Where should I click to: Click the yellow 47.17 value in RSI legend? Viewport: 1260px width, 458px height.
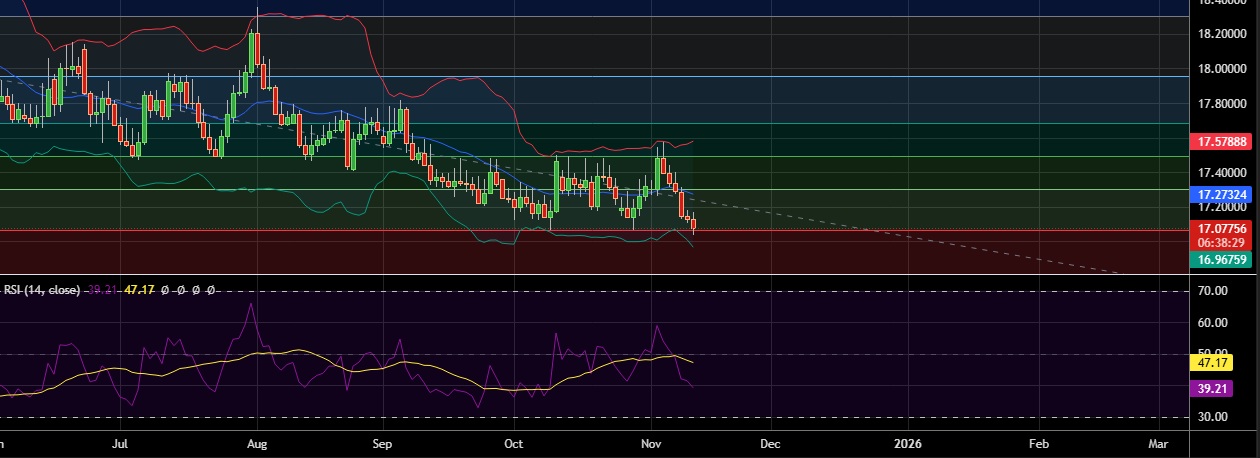point(138,290)
